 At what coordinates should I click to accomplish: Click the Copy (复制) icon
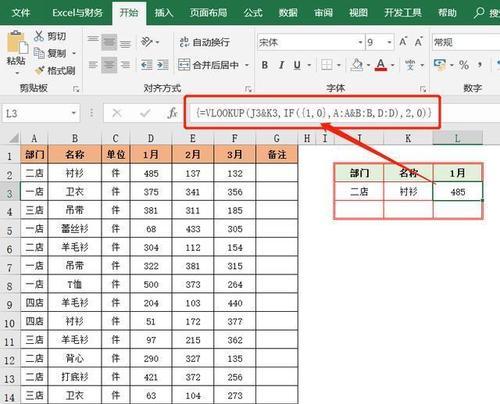[x=39, y=53]
